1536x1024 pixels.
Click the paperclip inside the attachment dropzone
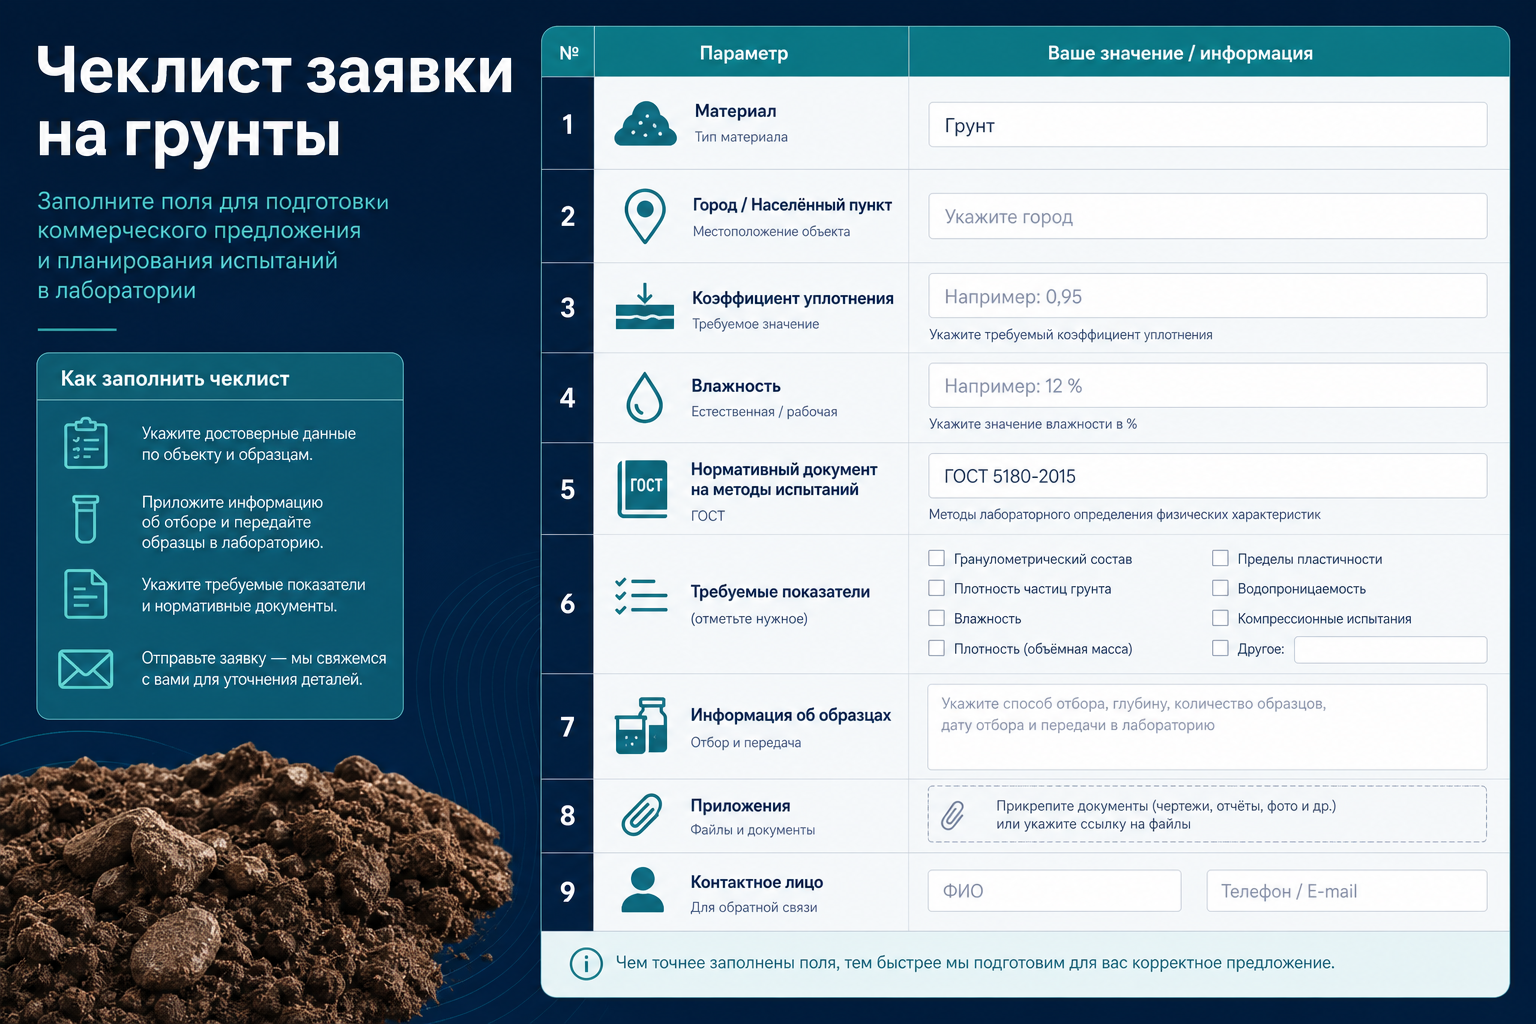953,815
